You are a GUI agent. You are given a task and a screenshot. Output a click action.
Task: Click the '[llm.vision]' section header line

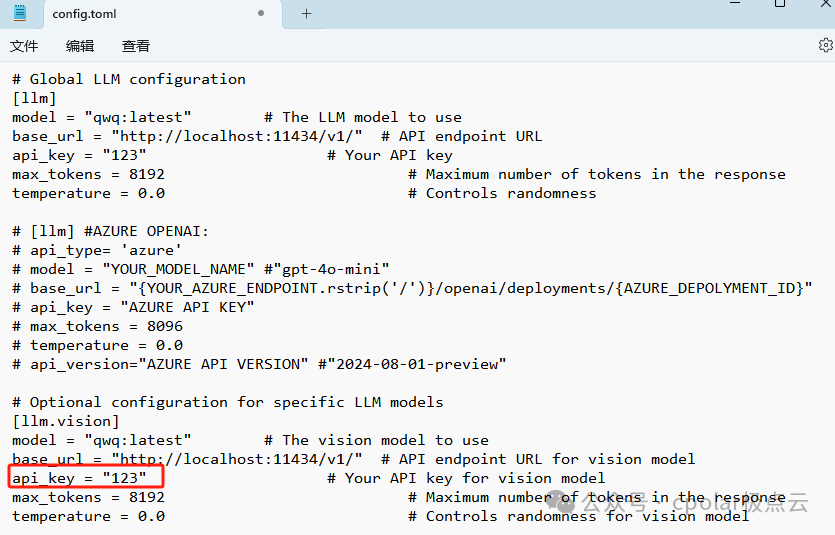66,422
